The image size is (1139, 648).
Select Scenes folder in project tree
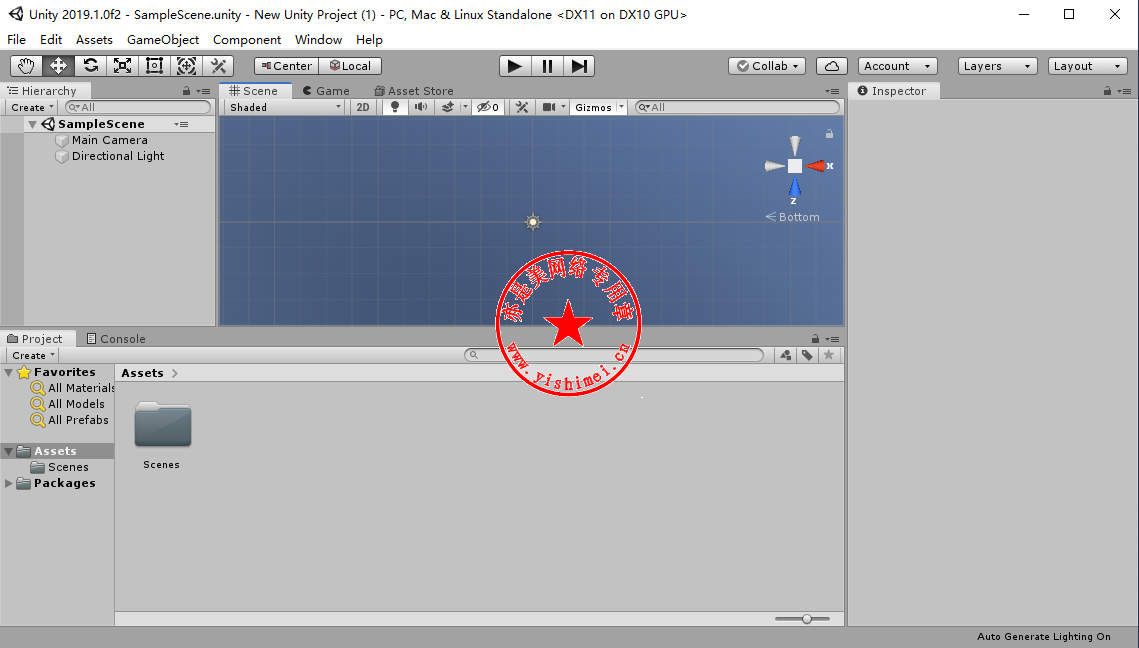tap(60, 467)
